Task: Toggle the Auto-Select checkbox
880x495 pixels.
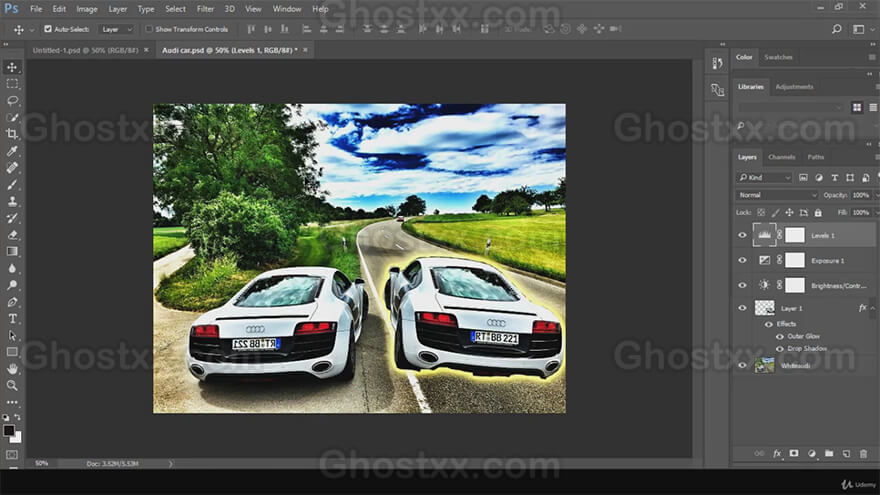Action: [x=48, y=29]
